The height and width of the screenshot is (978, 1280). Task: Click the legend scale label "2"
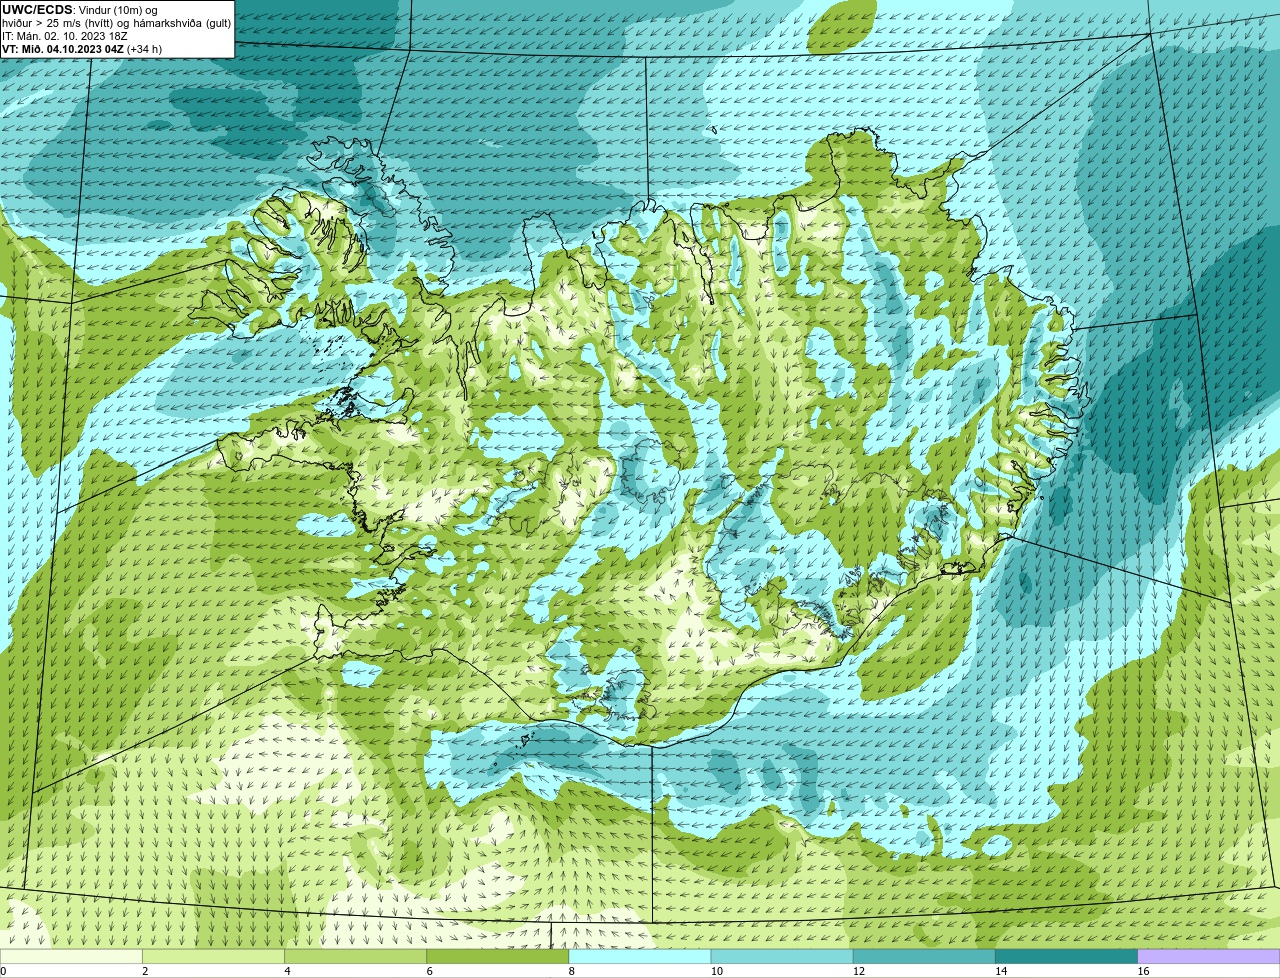point(145,971)
